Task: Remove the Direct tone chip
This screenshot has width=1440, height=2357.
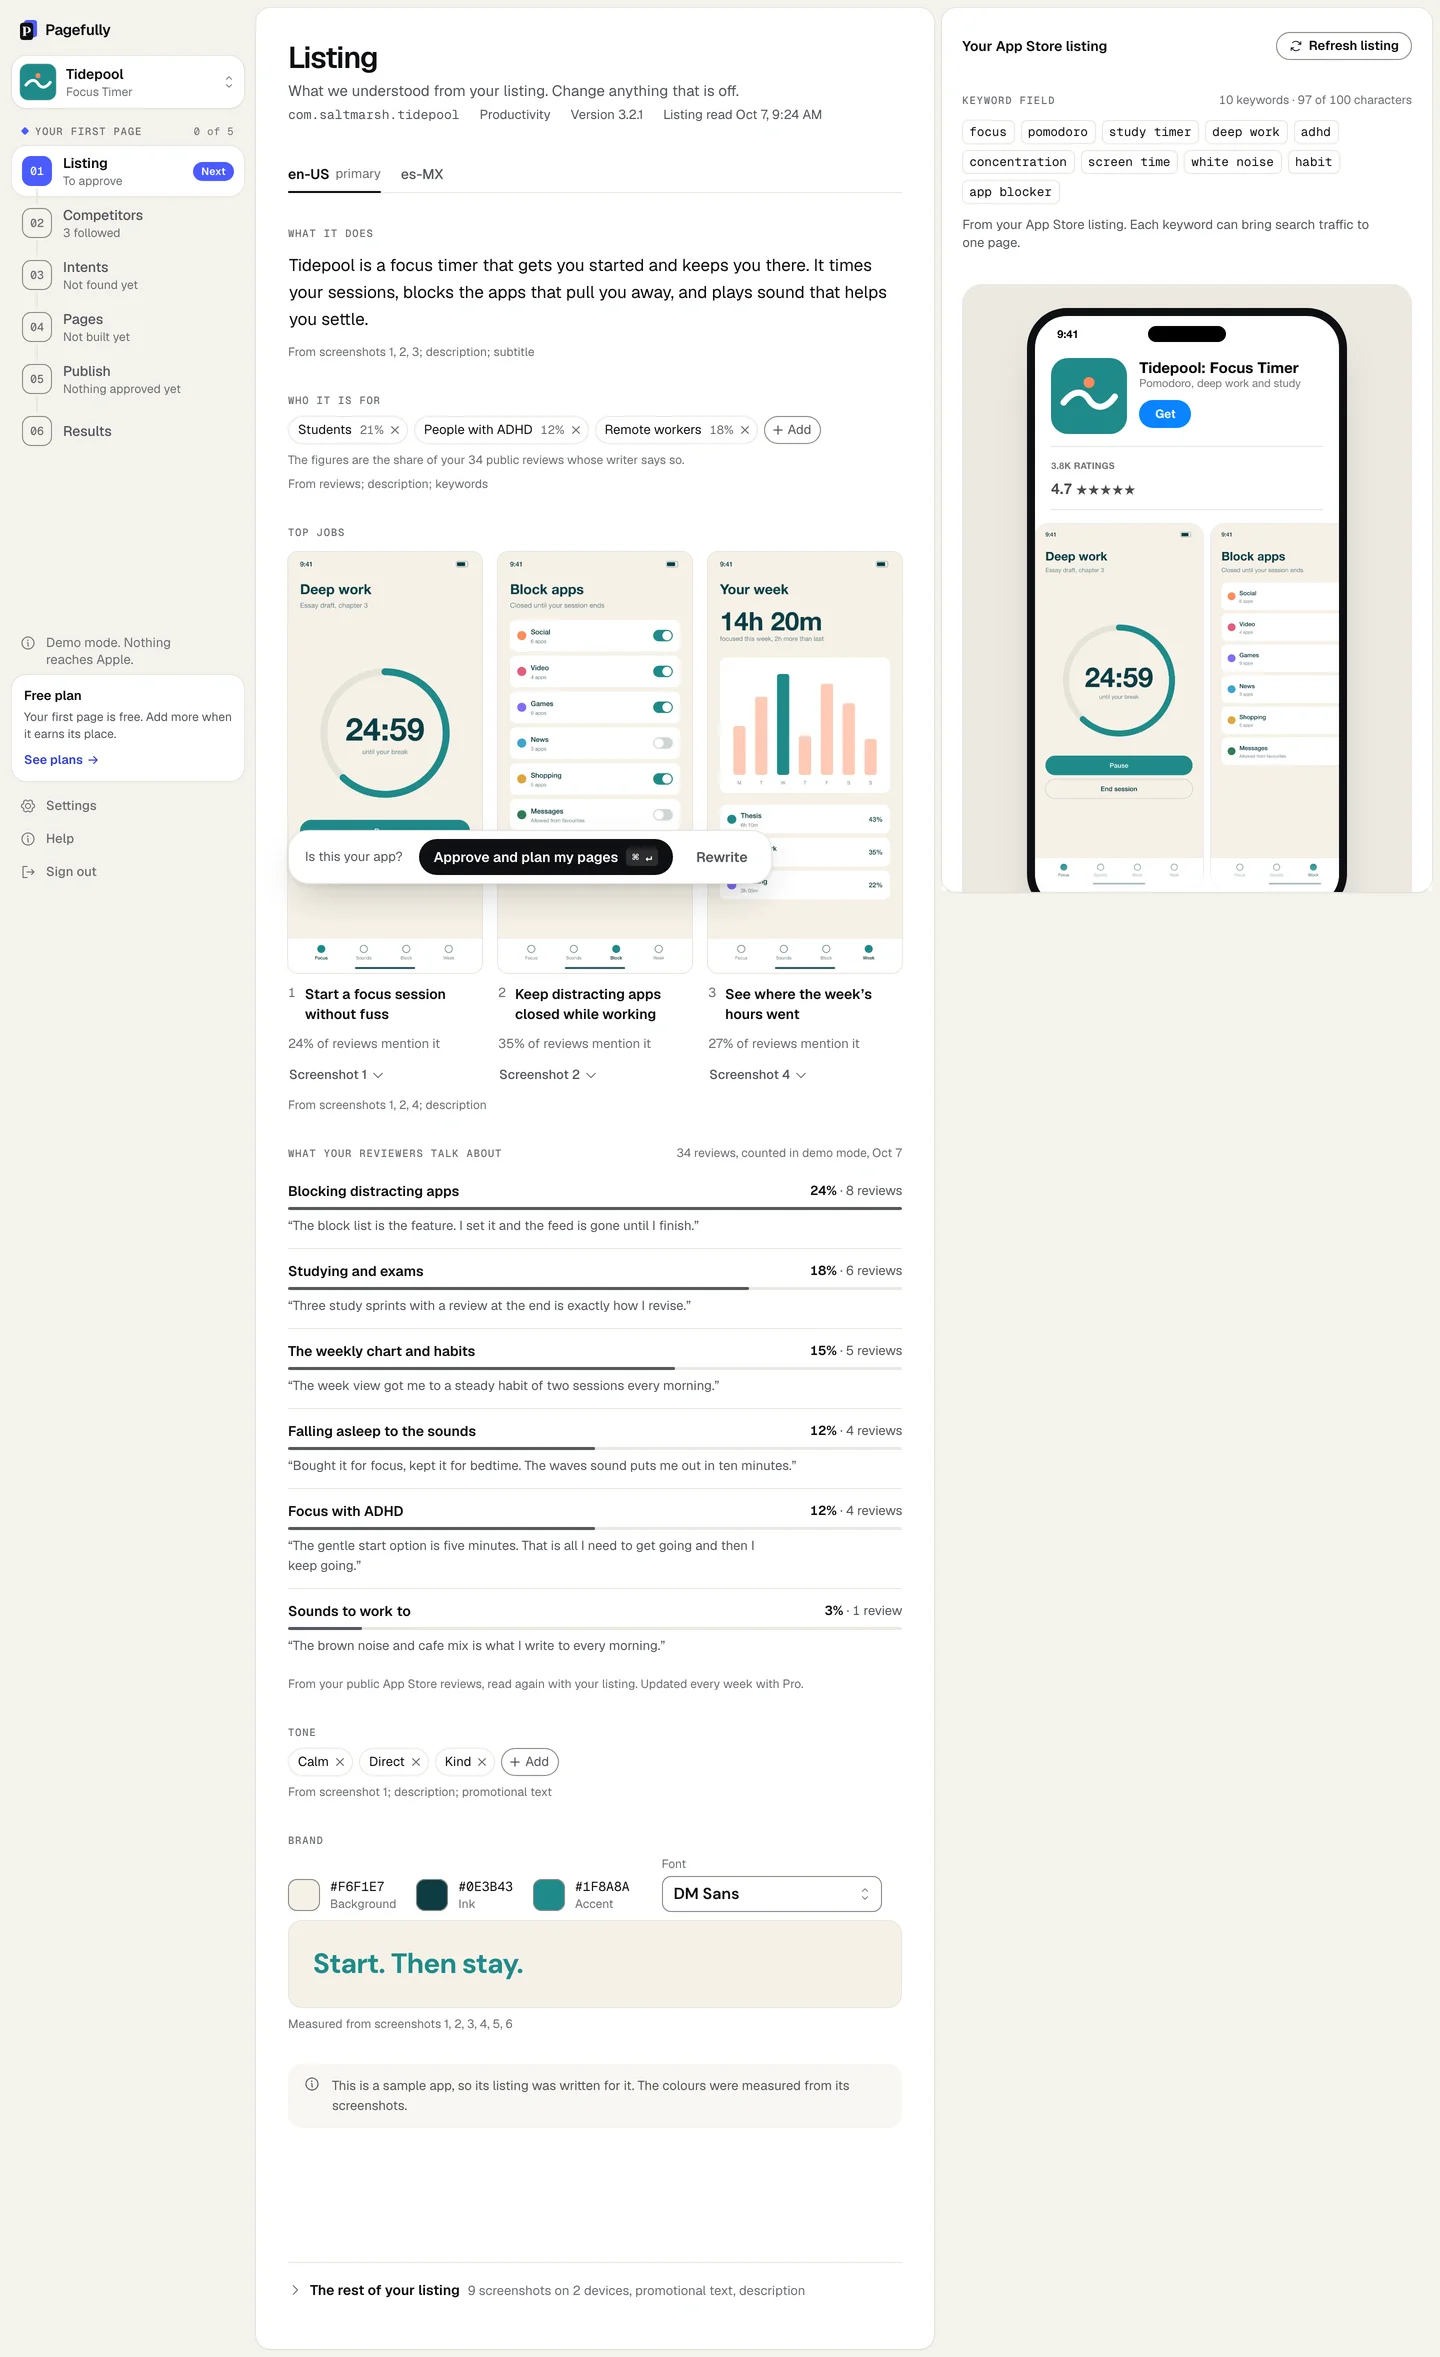Action: coord(416,1762)
